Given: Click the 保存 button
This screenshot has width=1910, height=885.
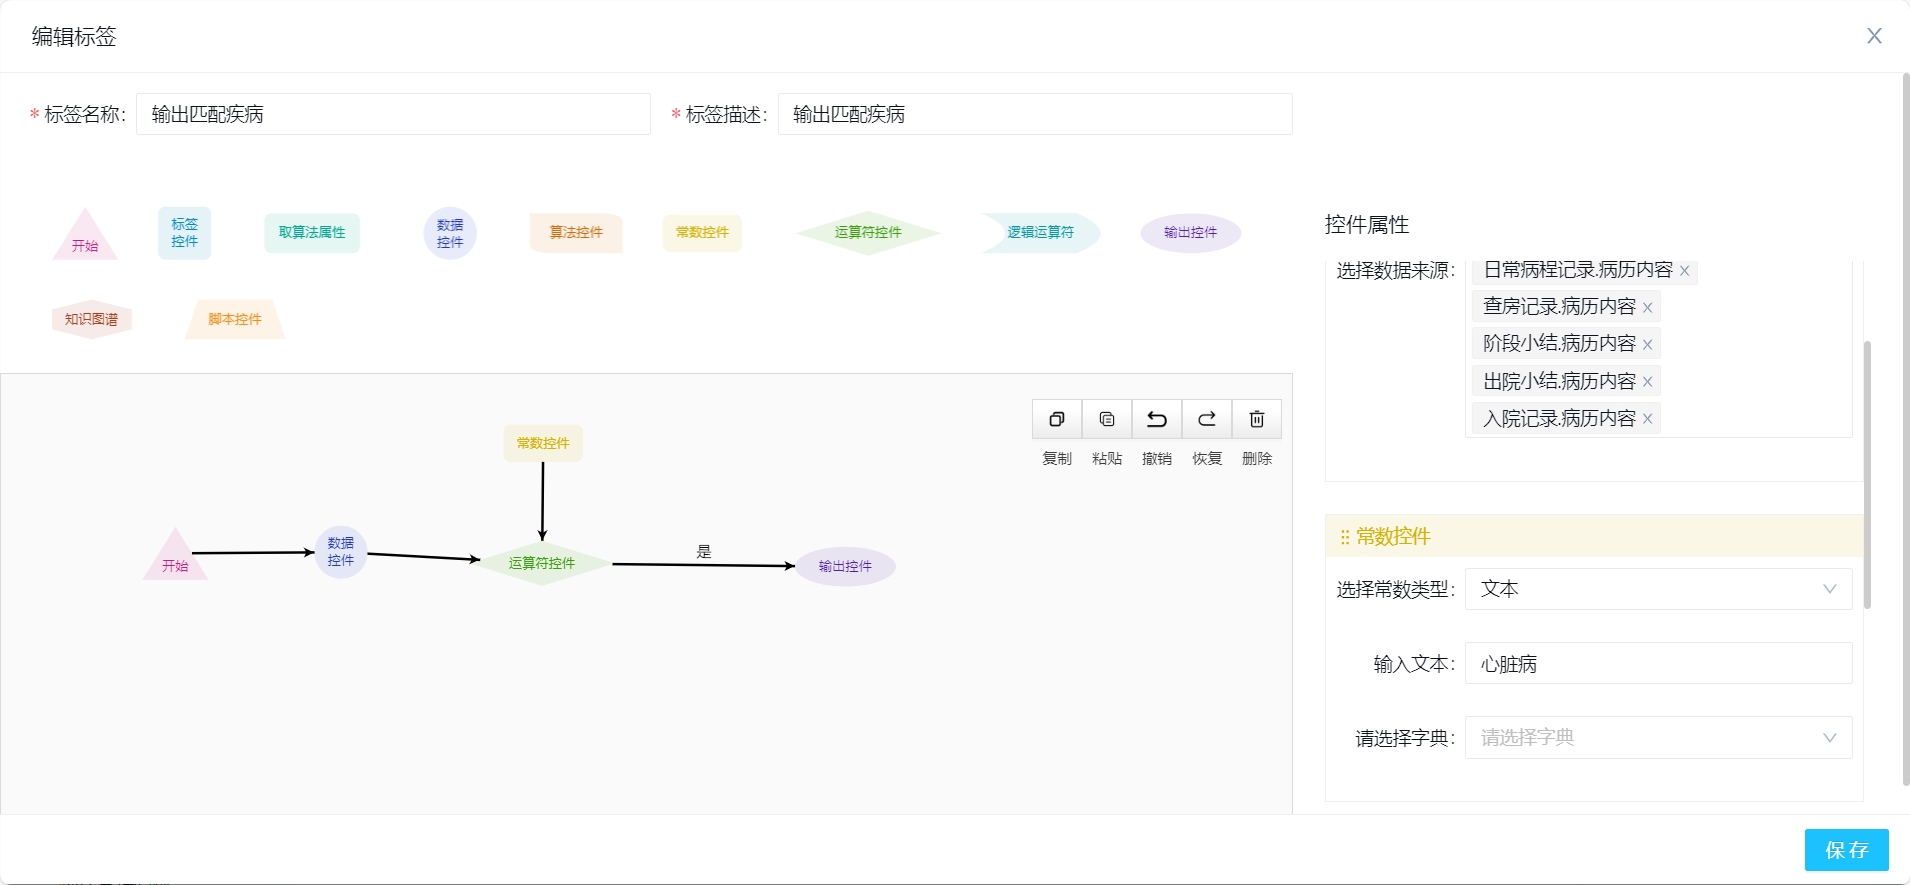Looking at the screenshot, I should tap(1847, 850).
